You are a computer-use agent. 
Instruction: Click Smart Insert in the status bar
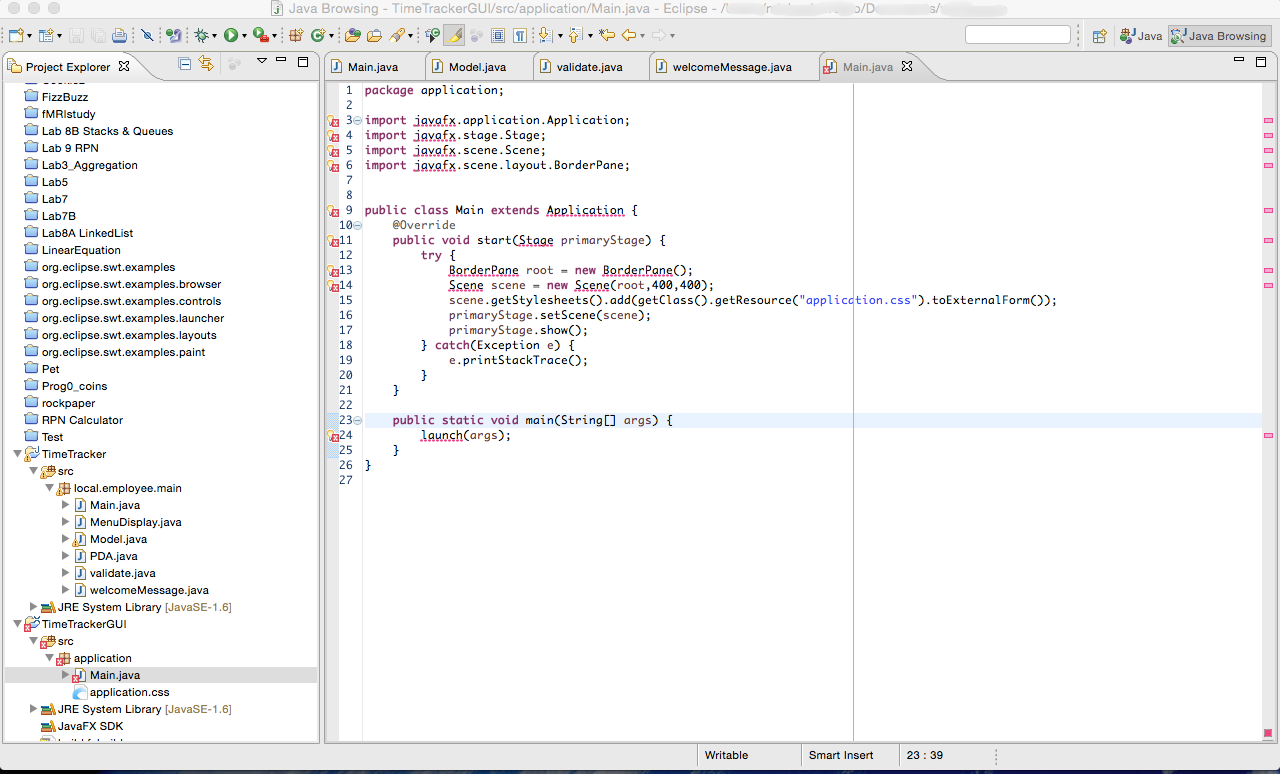(x=841, y=755)
